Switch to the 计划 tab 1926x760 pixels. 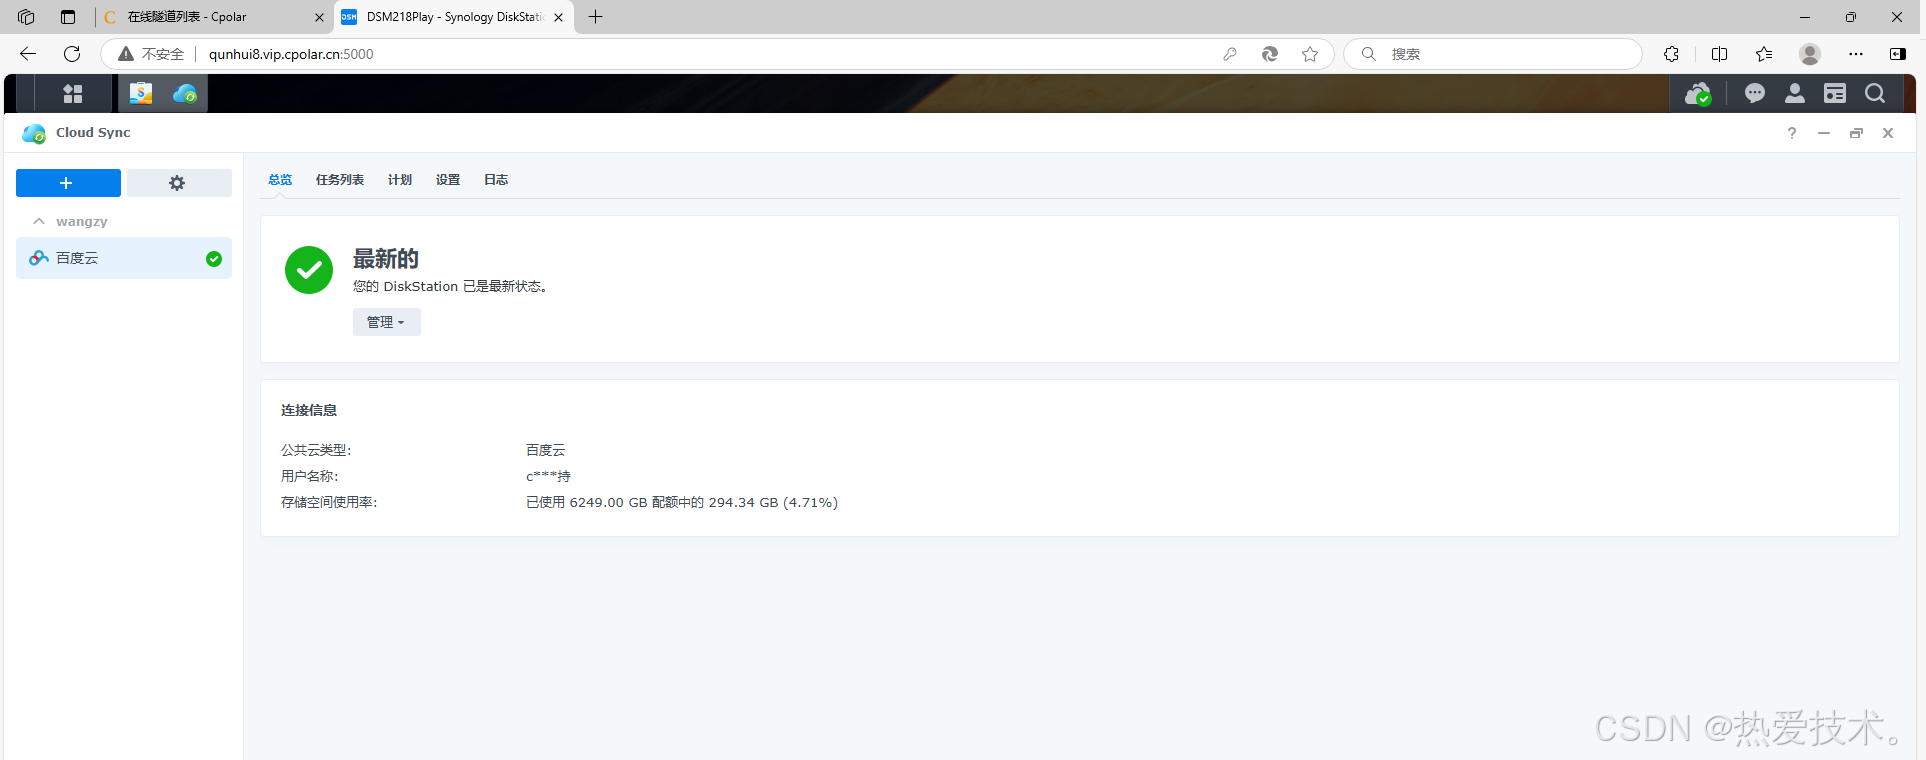point(400,180)
